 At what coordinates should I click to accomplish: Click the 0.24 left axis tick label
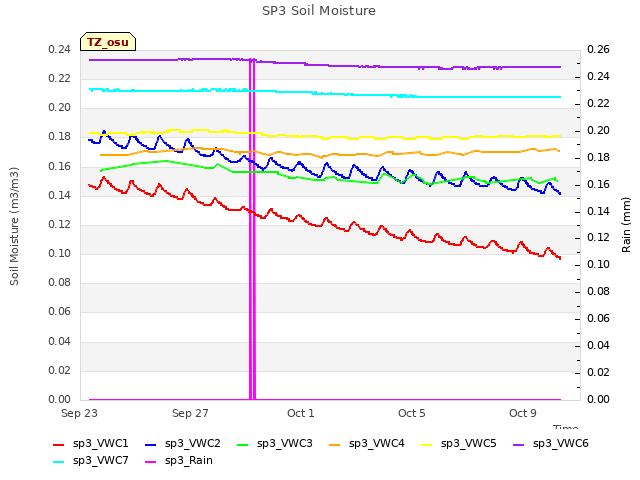click(60, 49)
